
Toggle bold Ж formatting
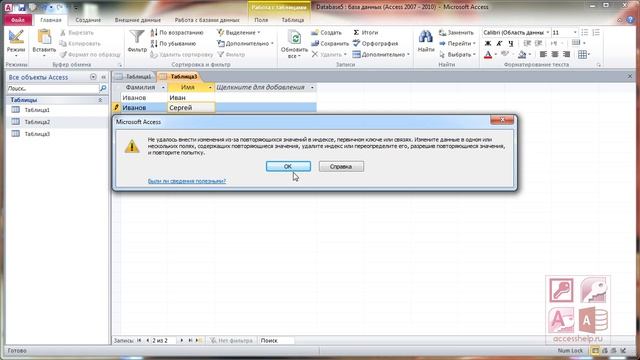tap(488, 43)
